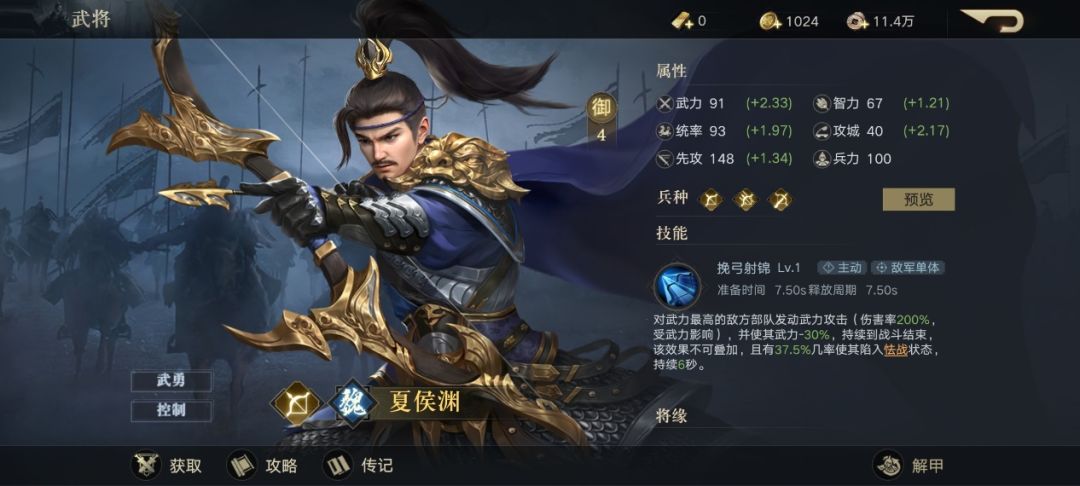Open the 攻略 strategy guide
Screen dimensions: 1080x486
coord(262,466)
